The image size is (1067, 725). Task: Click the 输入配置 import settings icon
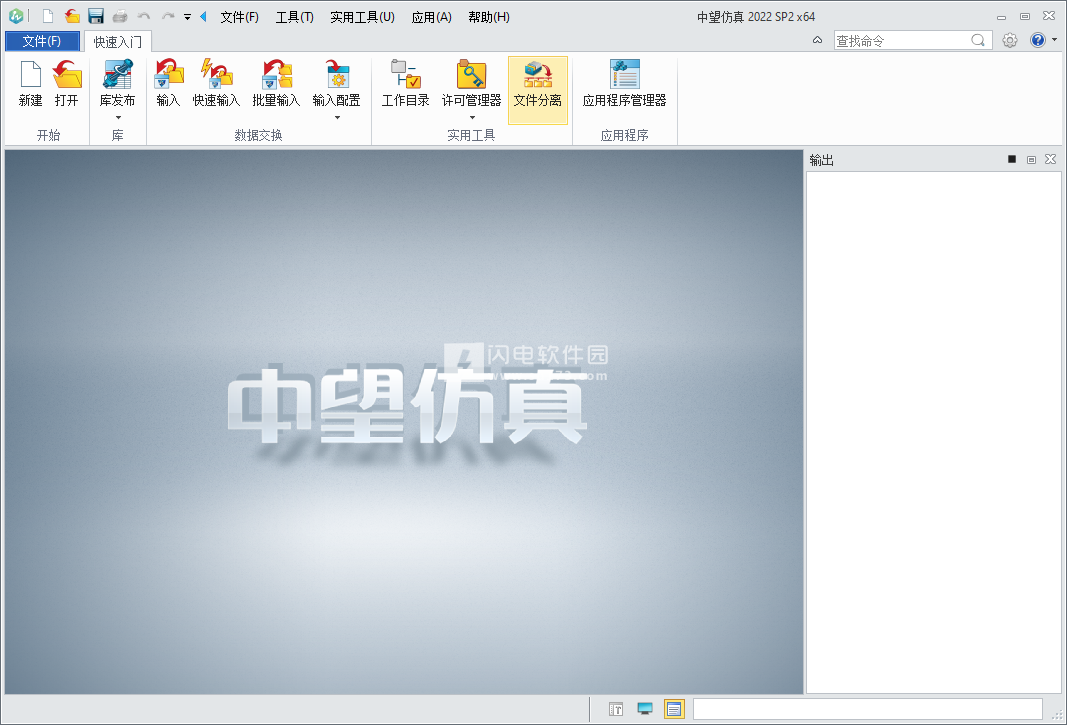(x=336, y=75)
